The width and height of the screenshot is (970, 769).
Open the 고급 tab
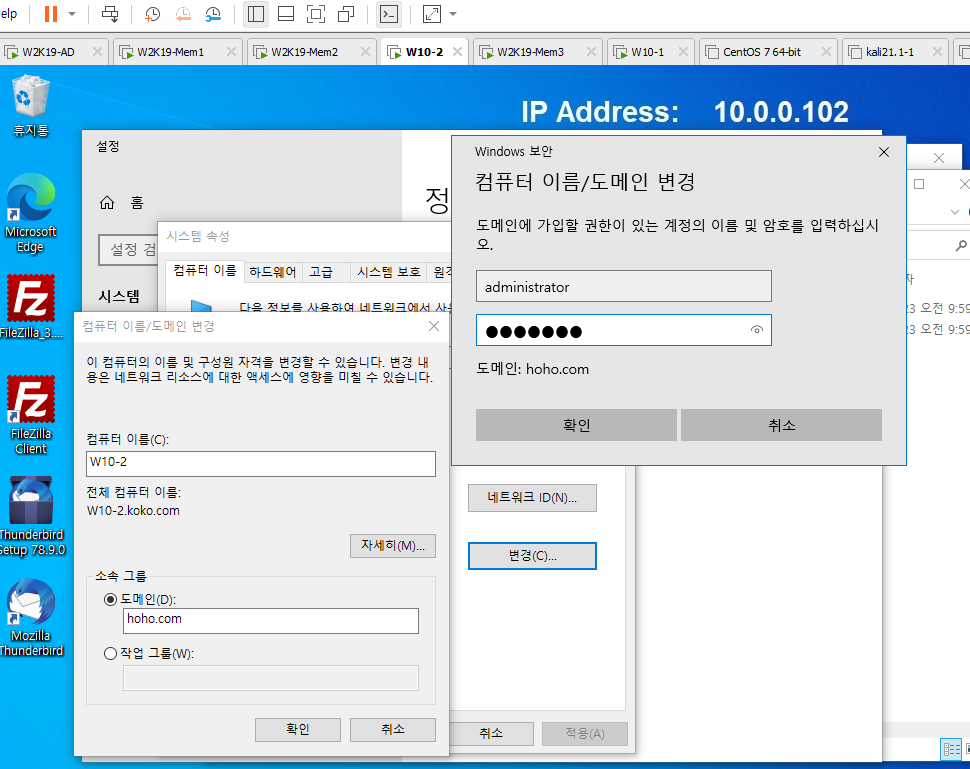coord(321,272)
